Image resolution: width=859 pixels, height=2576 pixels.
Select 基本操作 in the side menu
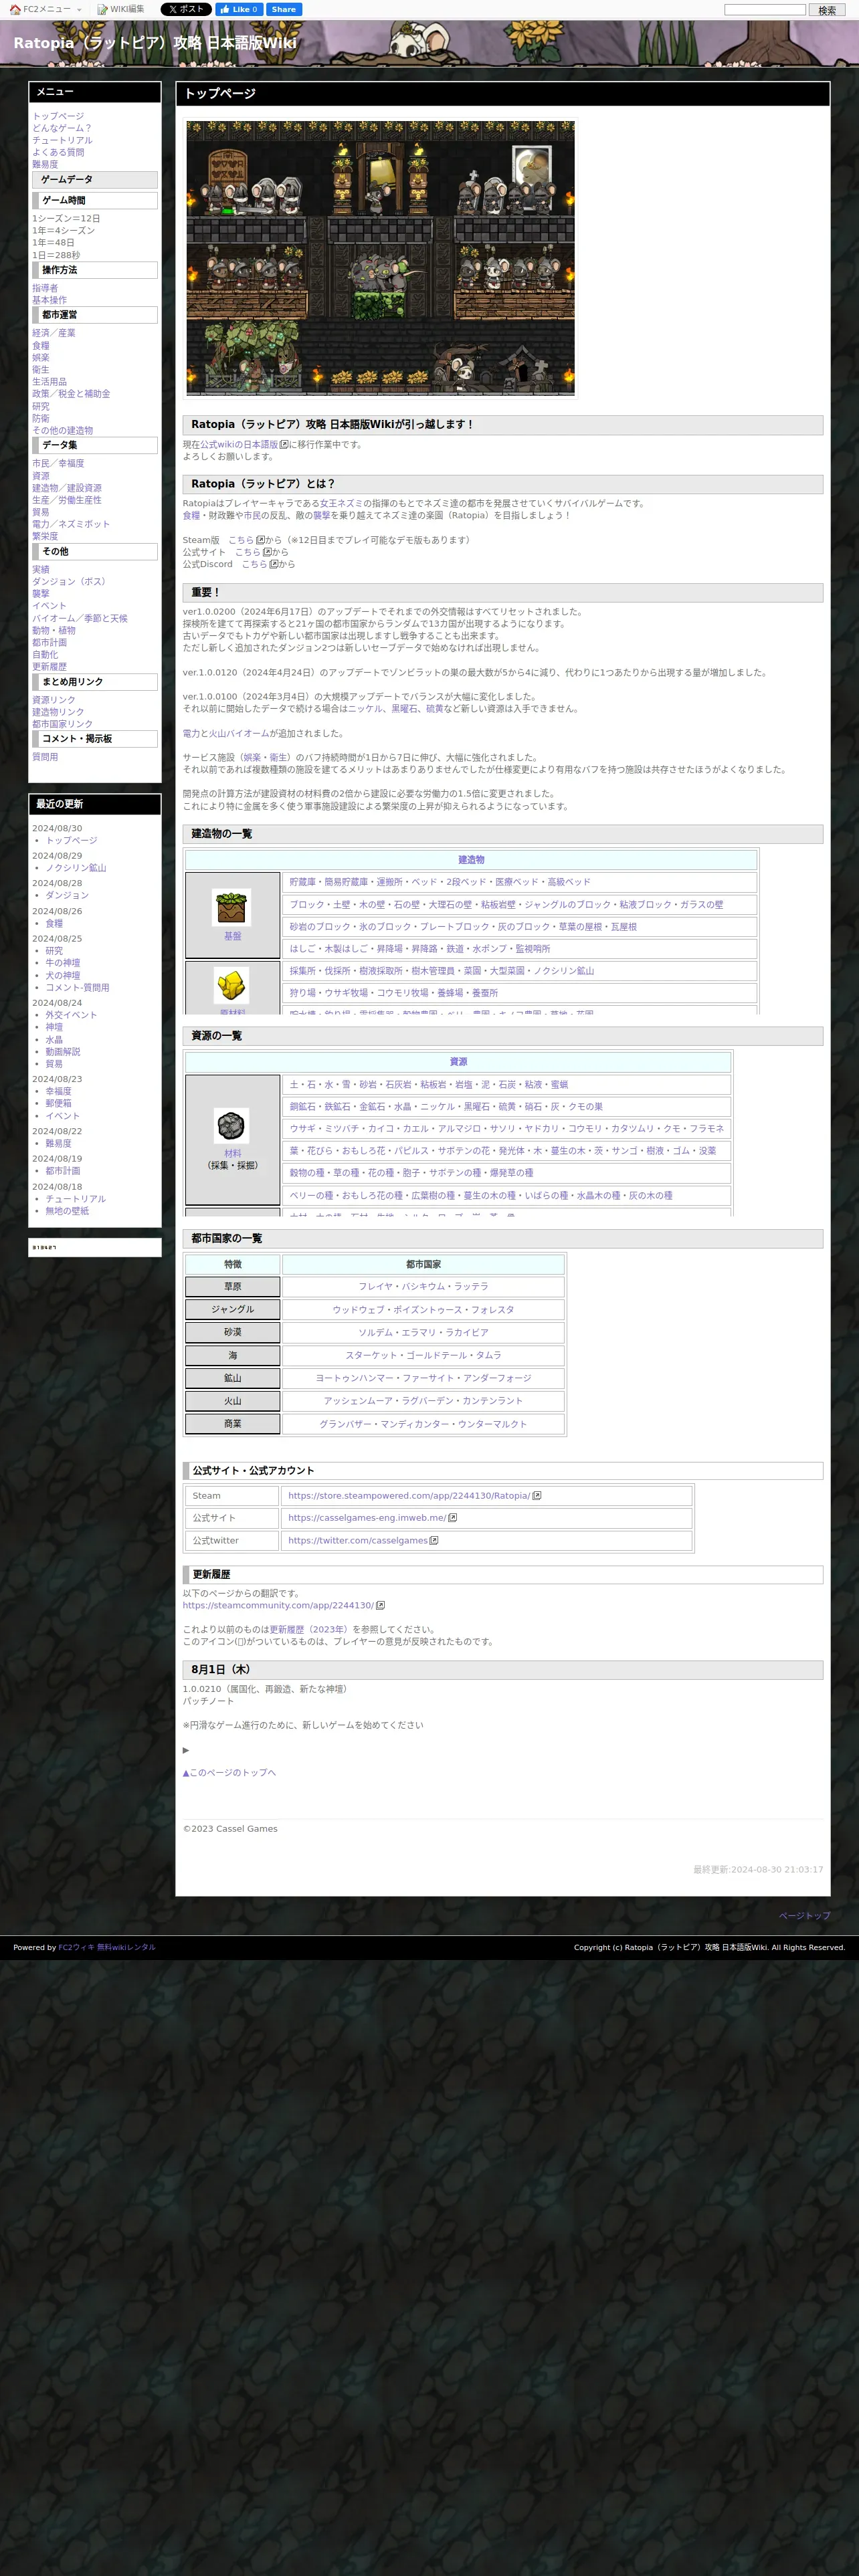(50, 300)
